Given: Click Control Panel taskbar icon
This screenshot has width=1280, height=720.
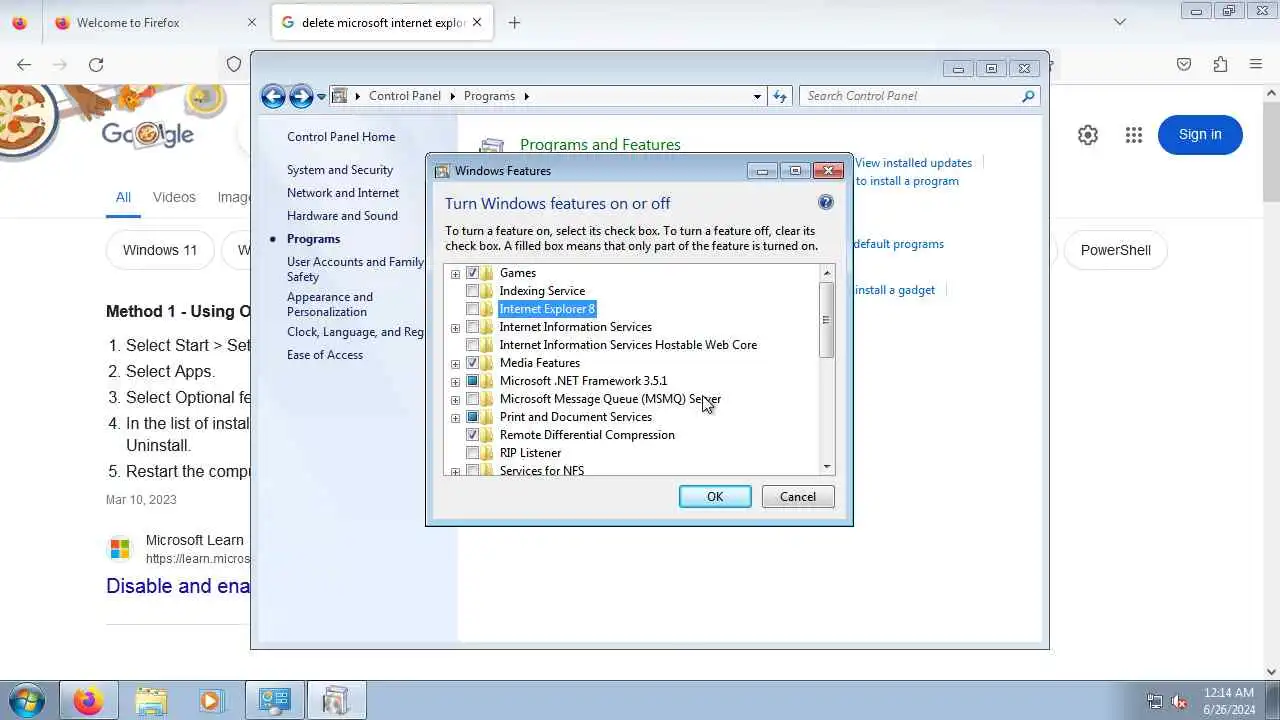Looking at the screenshot, I should (274, 700).
